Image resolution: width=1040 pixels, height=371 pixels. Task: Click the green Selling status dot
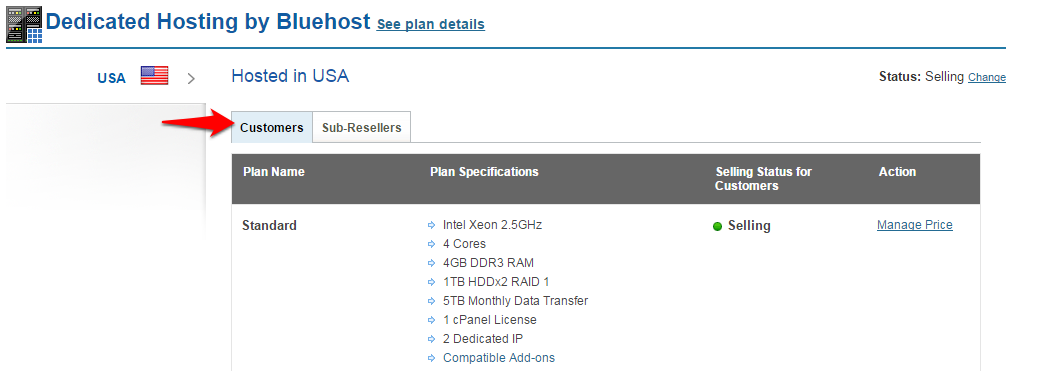click(x=717, y=227)
